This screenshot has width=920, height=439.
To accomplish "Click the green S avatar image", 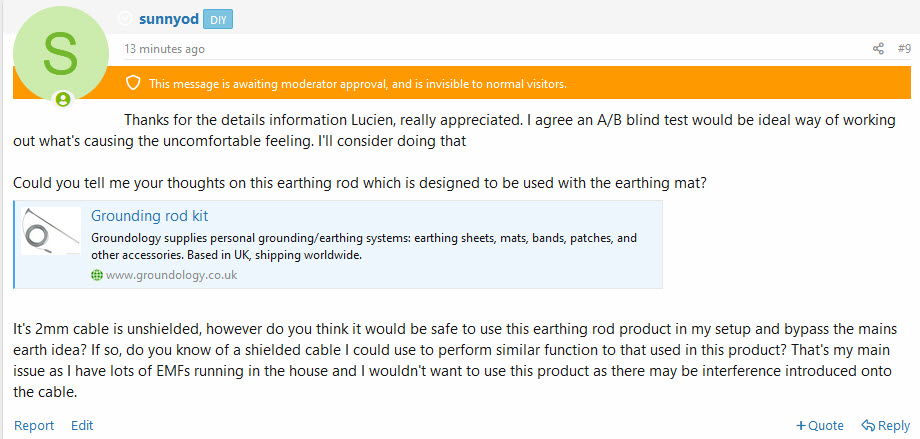I will tap(60, 53).
